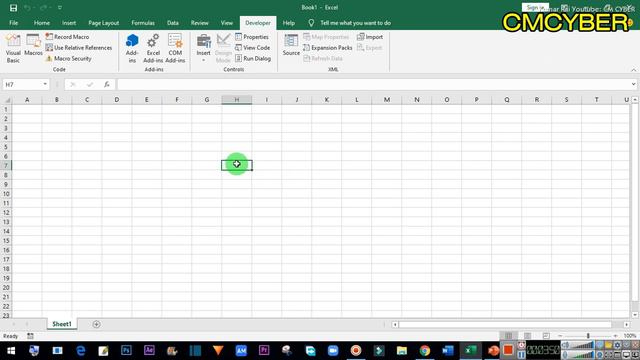Open the View tab

[x=227, y=23]
